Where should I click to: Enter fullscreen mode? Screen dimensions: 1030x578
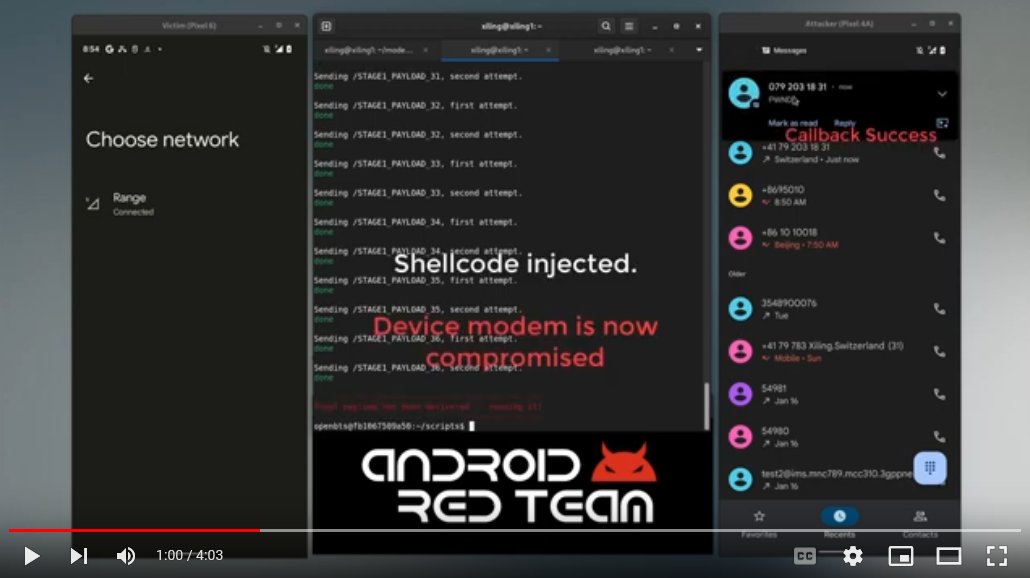997,556
